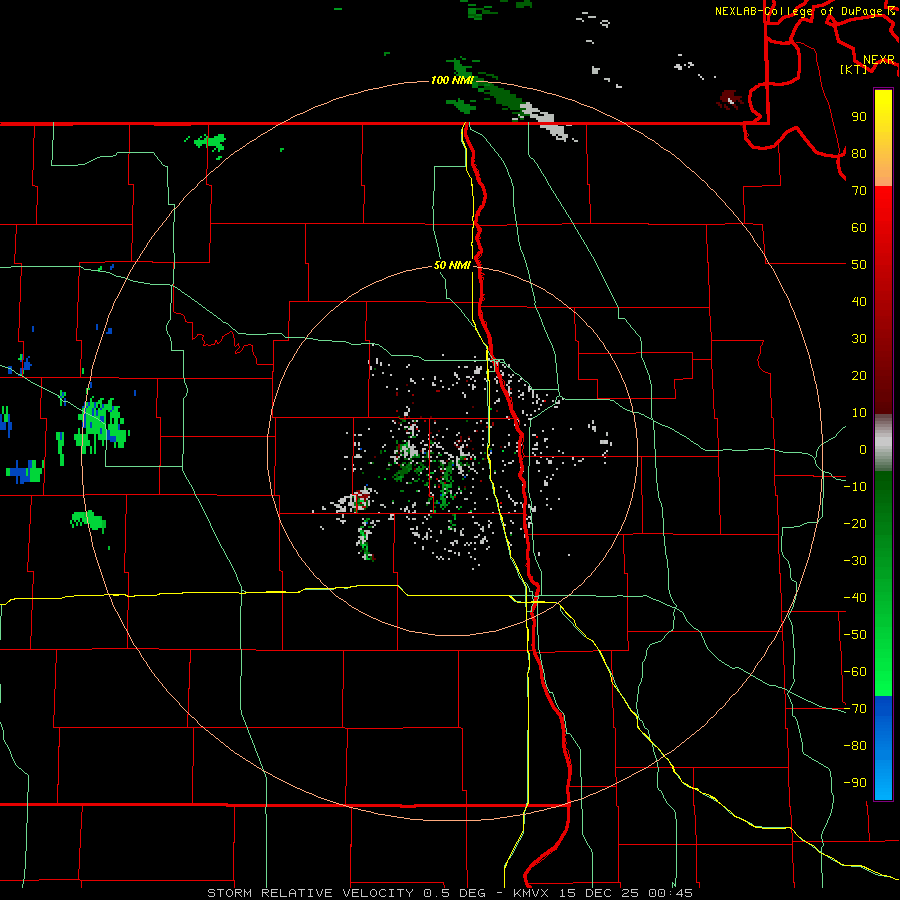900x900 pixels.
Task: Click the 15 DEC 25 date text
Action: pyautogui.click(x=599, y=893)
